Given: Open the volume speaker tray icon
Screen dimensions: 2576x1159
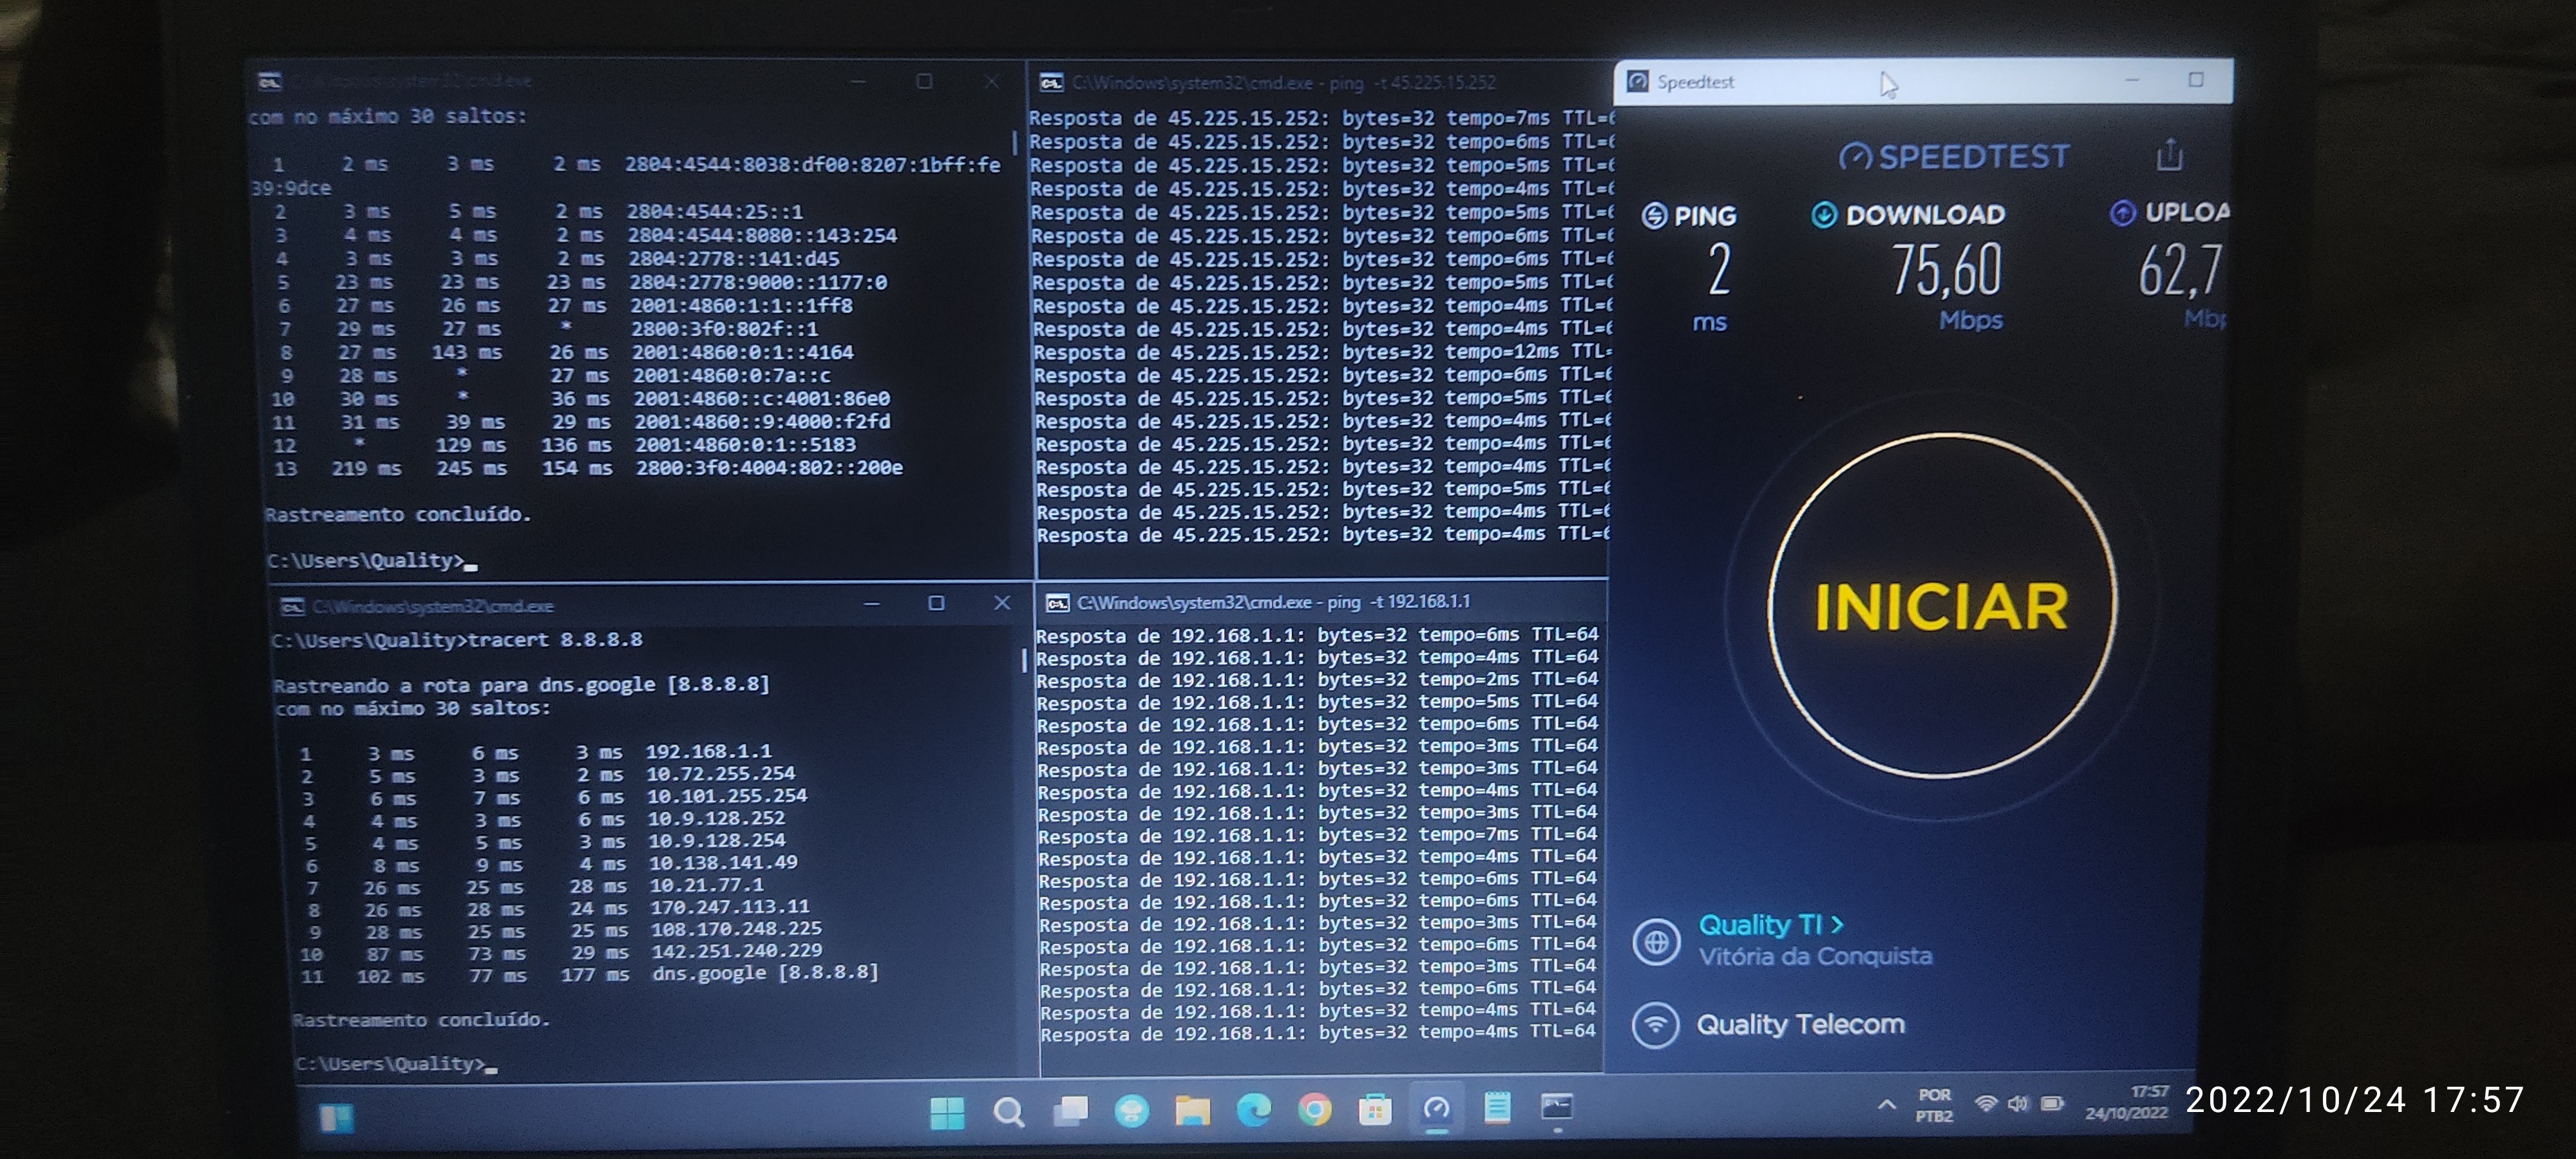Looking at the screenshot, I should (x=2018, y=1103).
